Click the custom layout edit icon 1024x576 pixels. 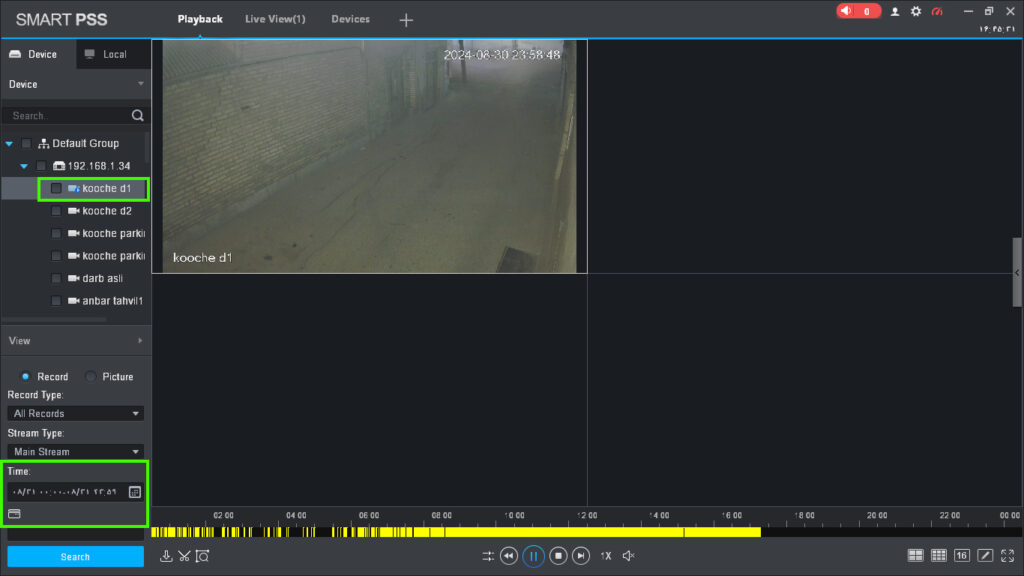pyautogui.click(x=985, y=555)
